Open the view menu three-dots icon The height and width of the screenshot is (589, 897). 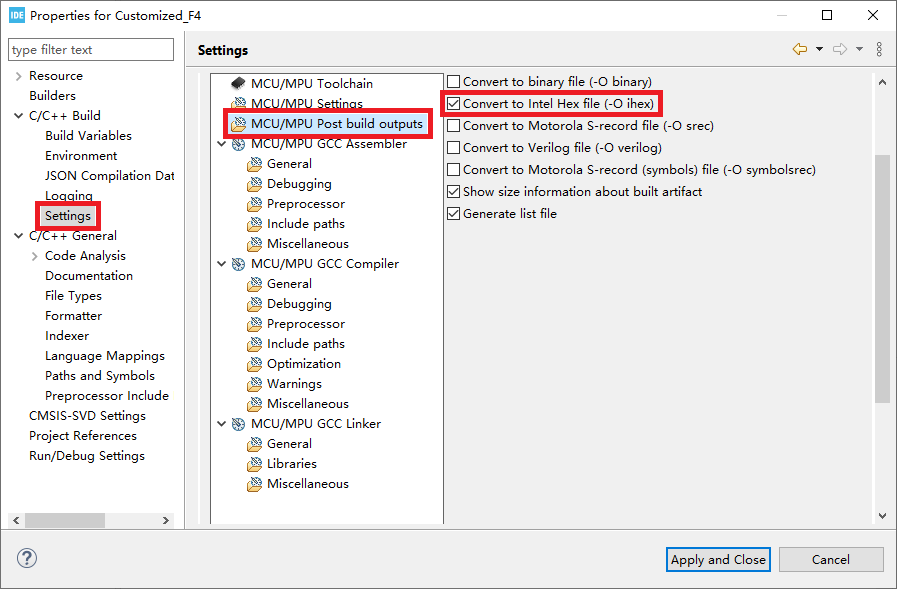click(879, 49)
